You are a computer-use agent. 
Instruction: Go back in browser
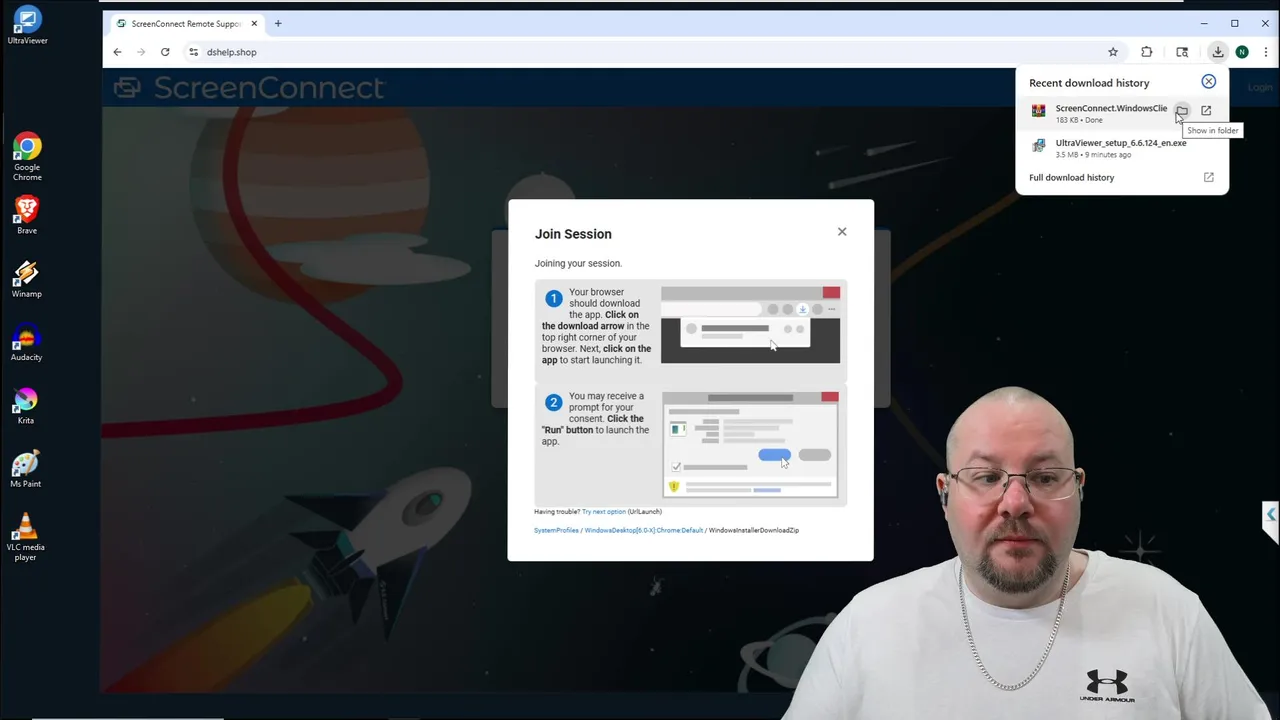(x=118, y=52)
